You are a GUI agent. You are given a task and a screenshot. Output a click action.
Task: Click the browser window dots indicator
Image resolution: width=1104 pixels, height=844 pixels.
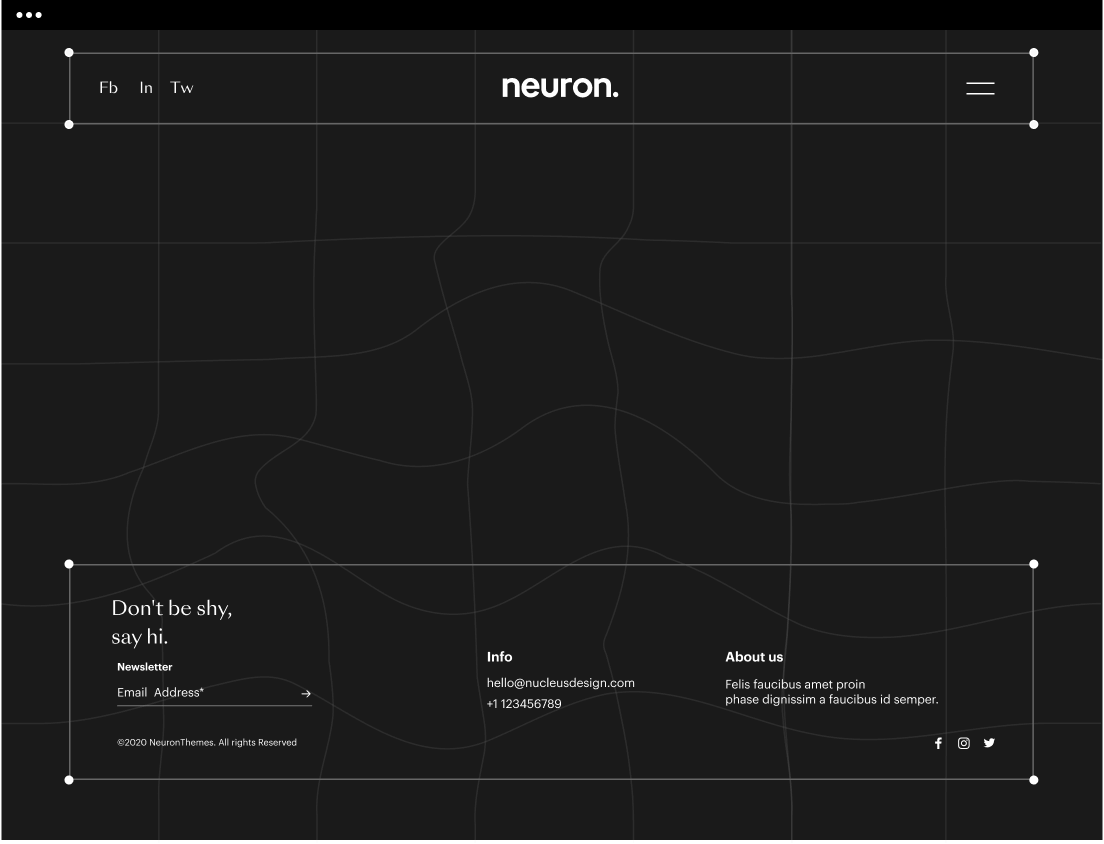(28, 14)
